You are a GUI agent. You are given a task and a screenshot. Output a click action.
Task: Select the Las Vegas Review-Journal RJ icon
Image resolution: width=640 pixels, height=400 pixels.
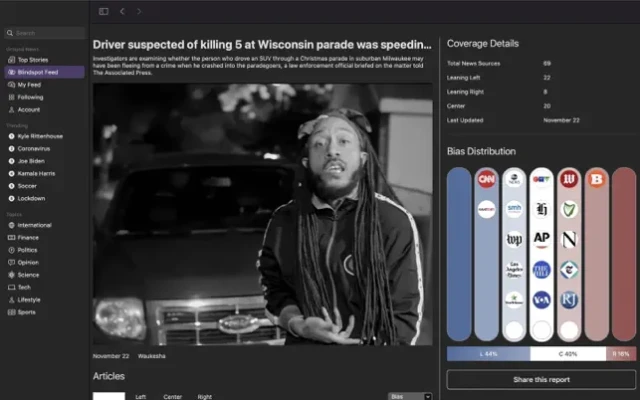click(x=569, y=297)
